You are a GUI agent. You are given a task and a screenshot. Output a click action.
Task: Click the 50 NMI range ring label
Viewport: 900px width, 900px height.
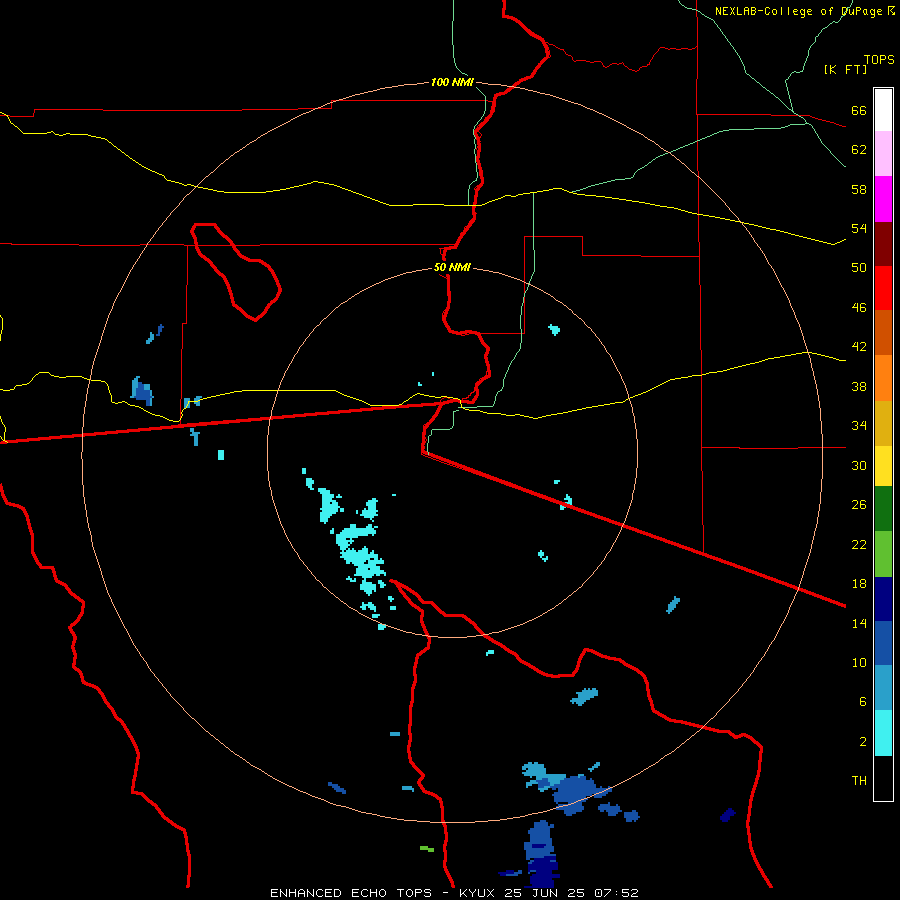click(452, 267)
